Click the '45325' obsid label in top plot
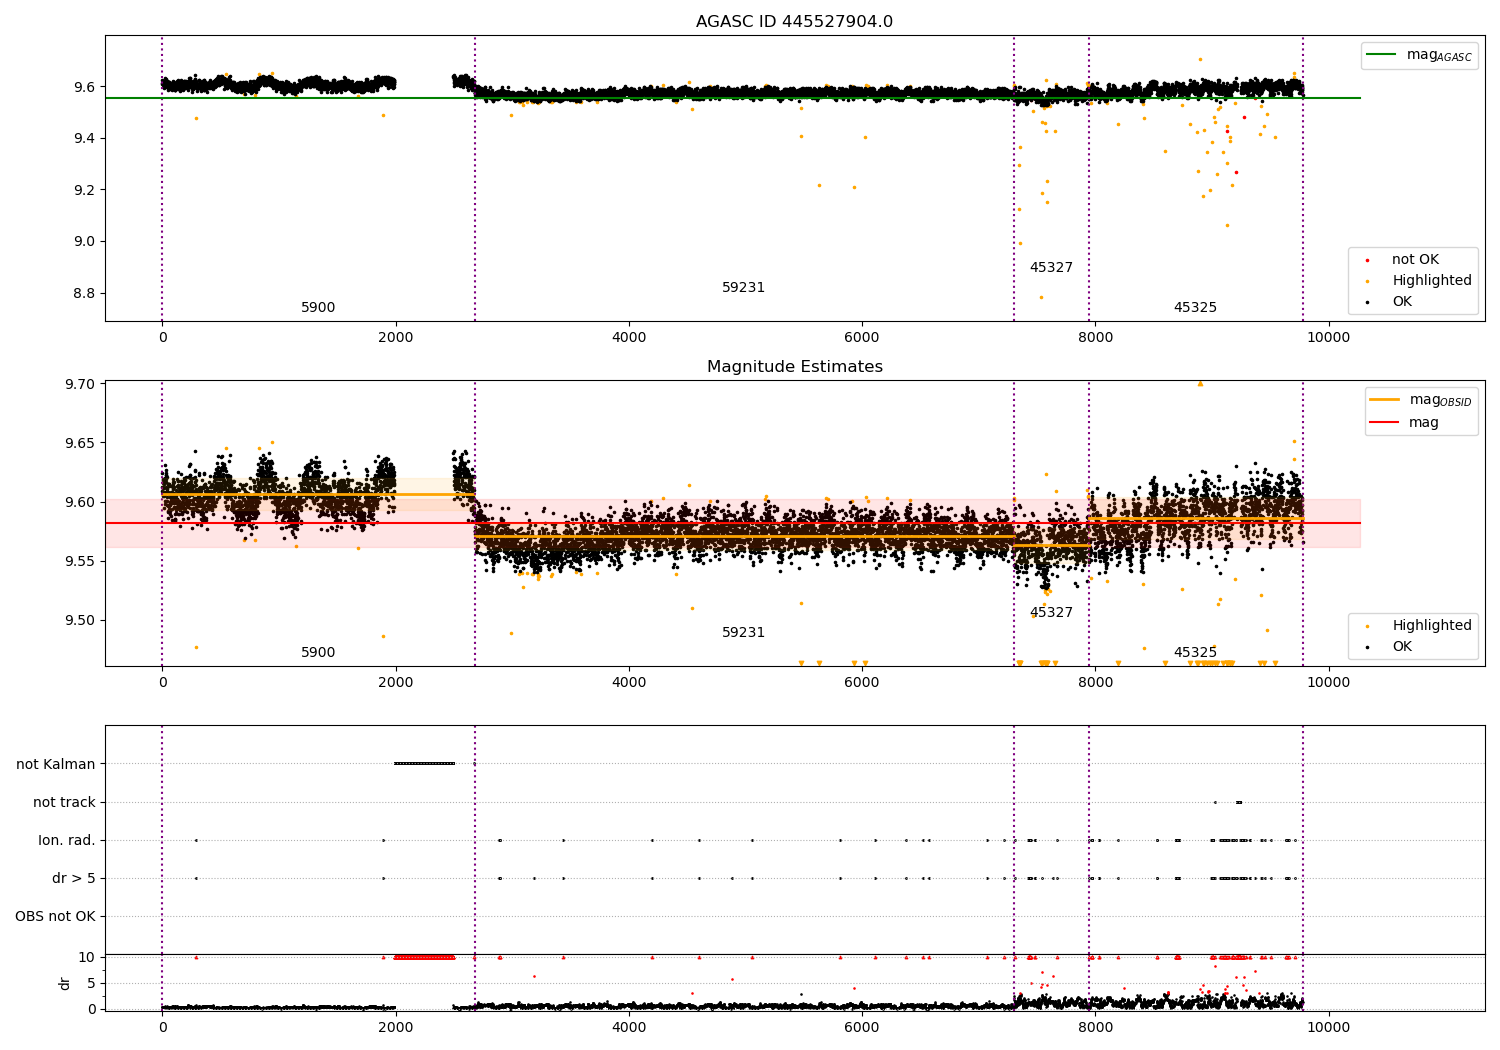 point(1195,307)
